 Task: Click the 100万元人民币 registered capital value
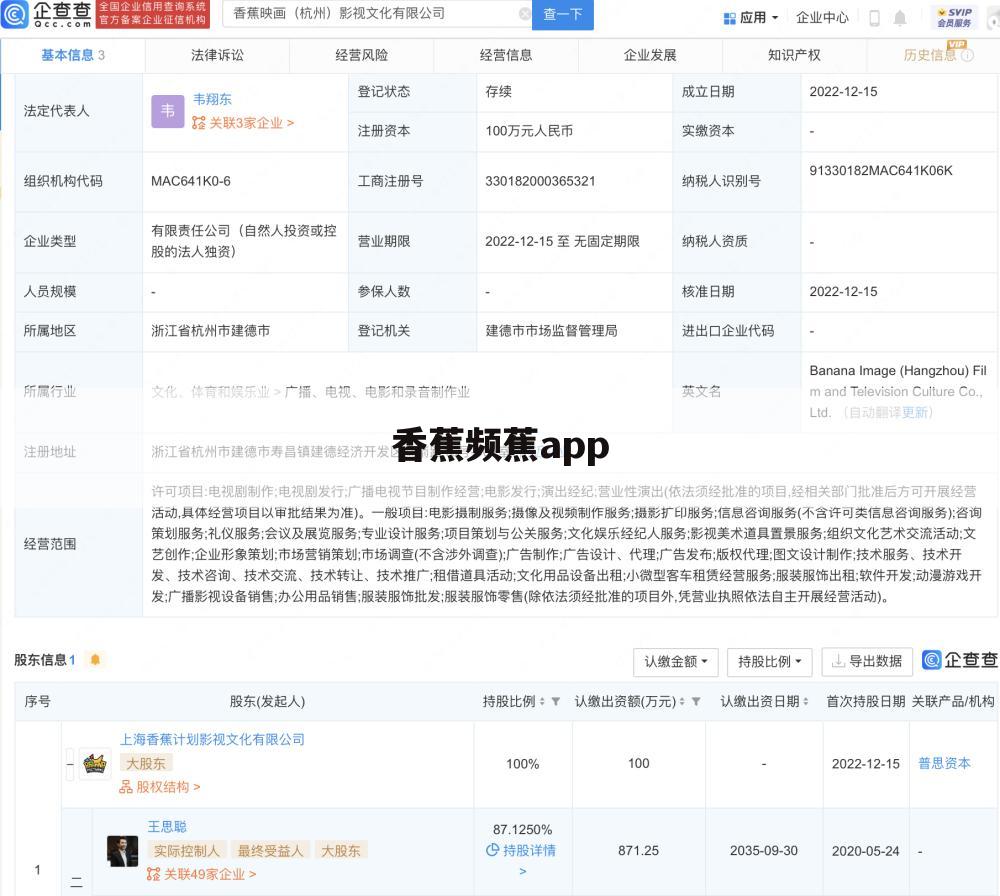point(529,131)
